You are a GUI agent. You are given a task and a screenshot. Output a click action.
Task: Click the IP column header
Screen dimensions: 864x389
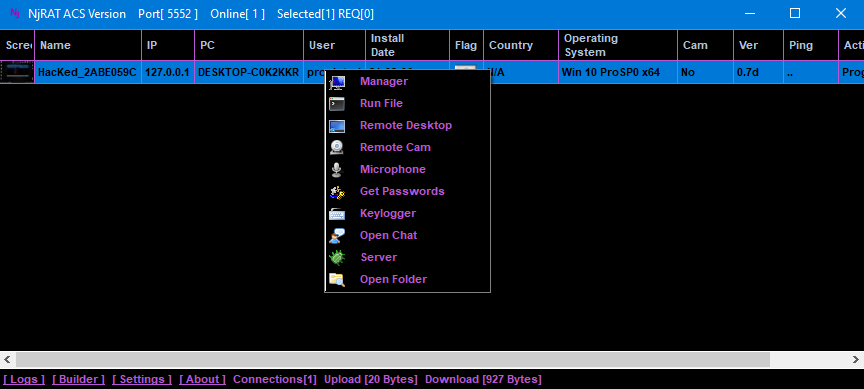[168, 45]
